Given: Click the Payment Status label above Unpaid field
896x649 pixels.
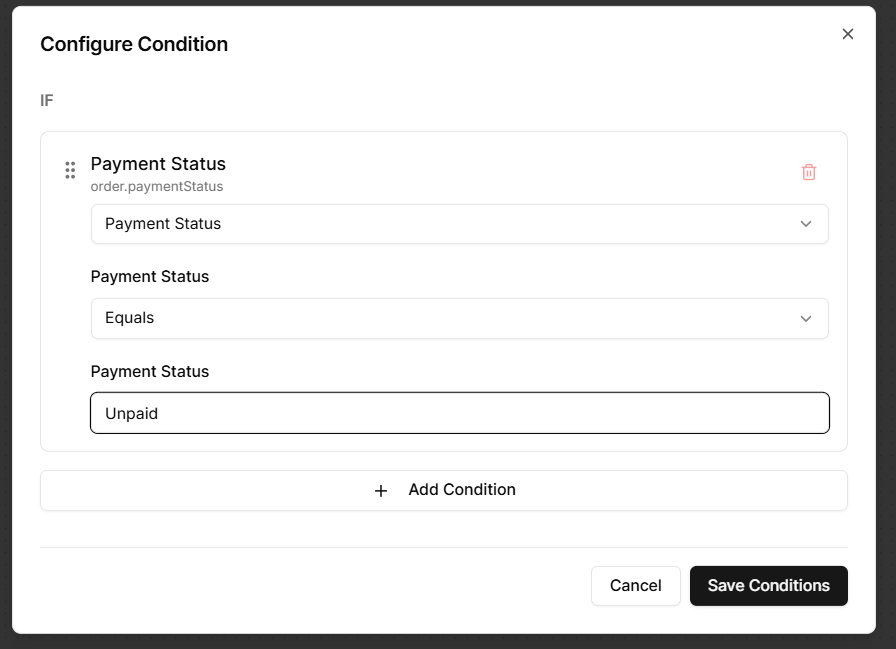Looking at the screenshot, I should [150, 371].
